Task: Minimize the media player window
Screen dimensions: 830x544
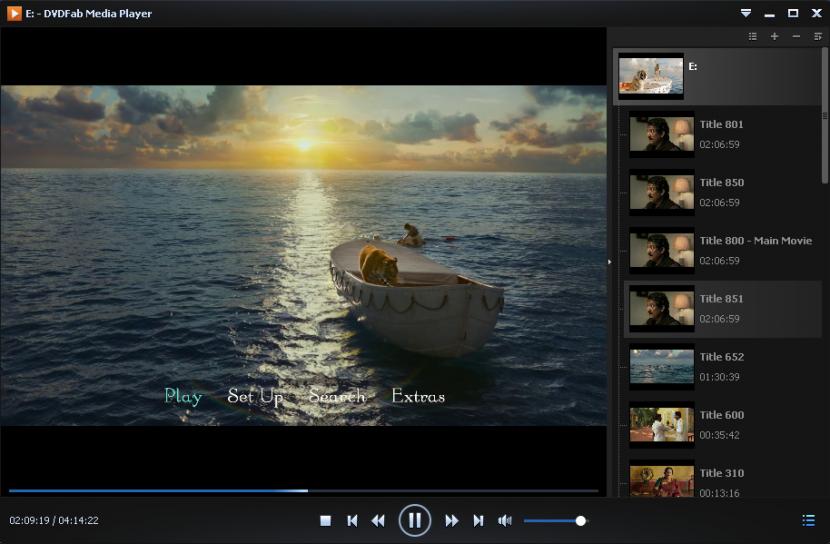Action: click(x=770, y=14)
